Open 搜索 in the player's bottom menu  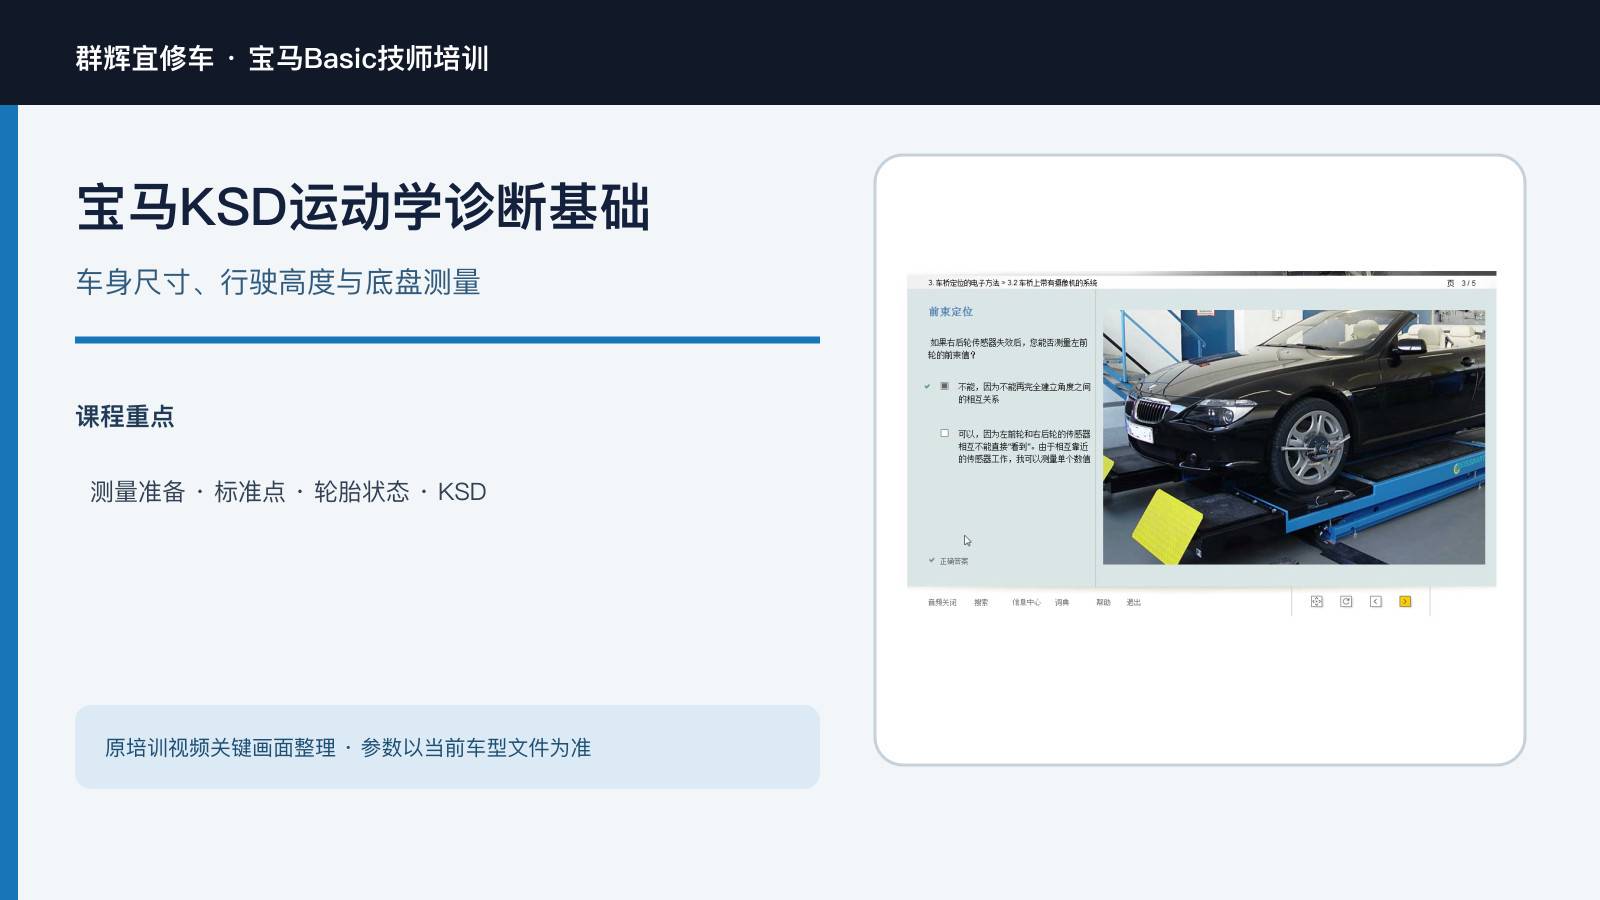981,602
